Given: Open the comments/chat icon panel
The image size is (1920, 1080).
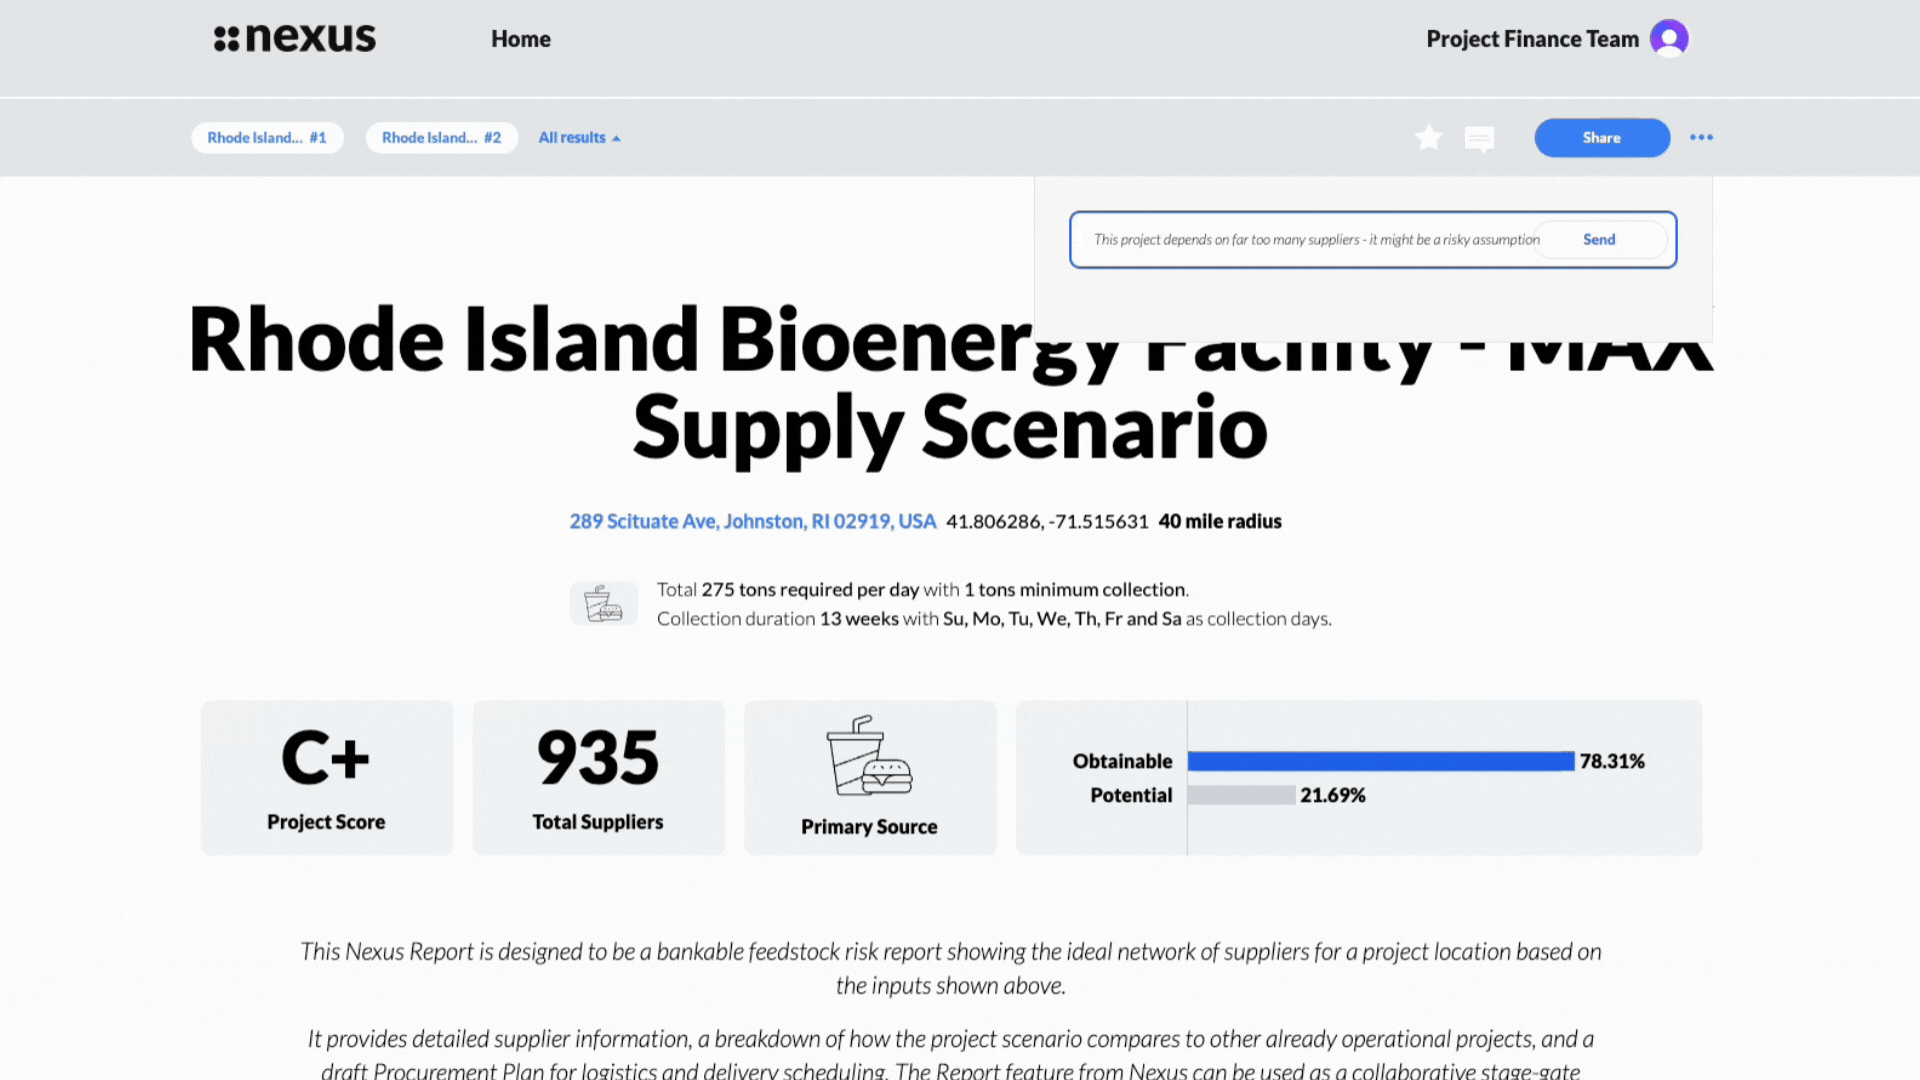Looking at the screenshot, I should 1480,137.
